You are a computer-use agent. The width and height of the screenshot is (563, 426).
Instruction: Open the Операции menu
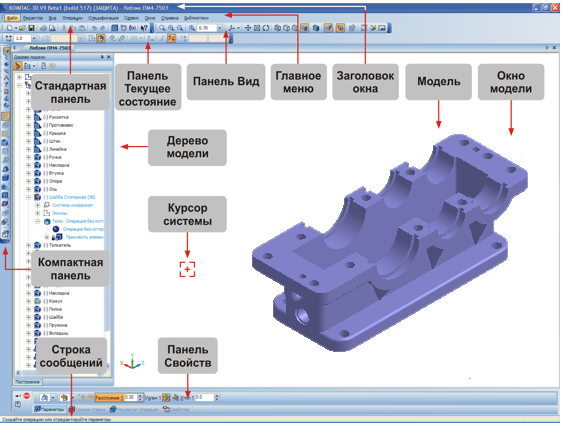tap(72, 18)
